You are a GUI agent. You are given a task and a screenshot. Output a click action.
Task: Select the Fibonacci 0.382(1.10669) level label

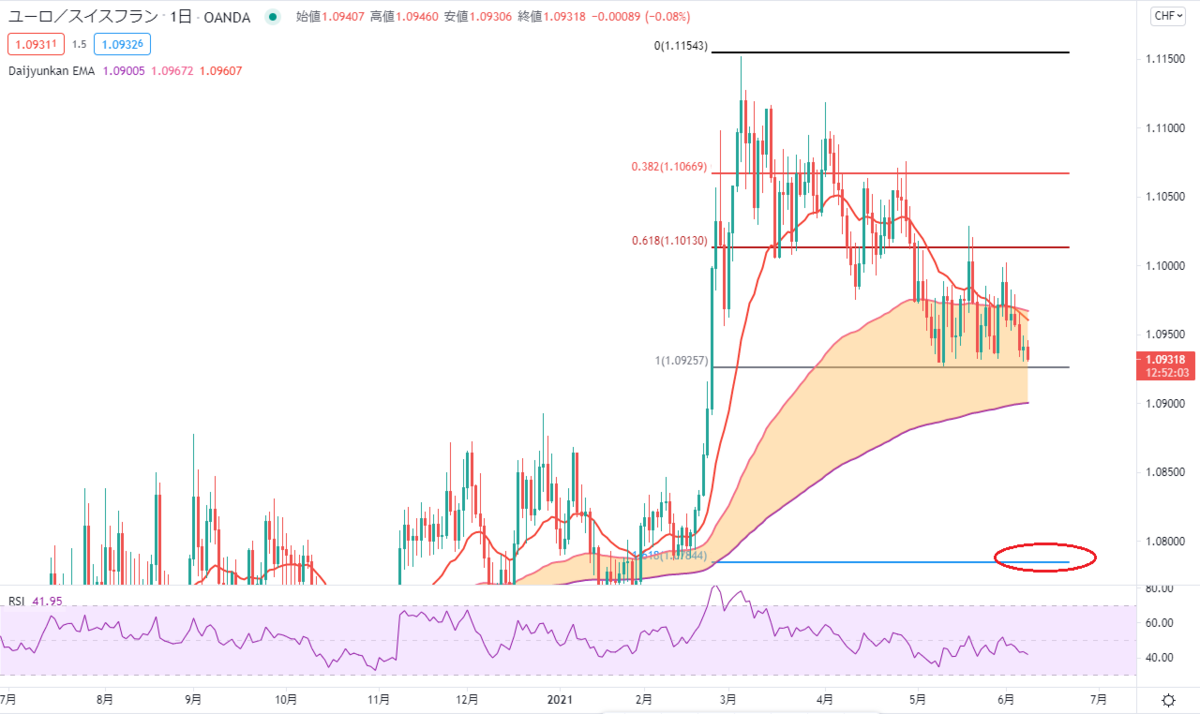coord(669,168)
